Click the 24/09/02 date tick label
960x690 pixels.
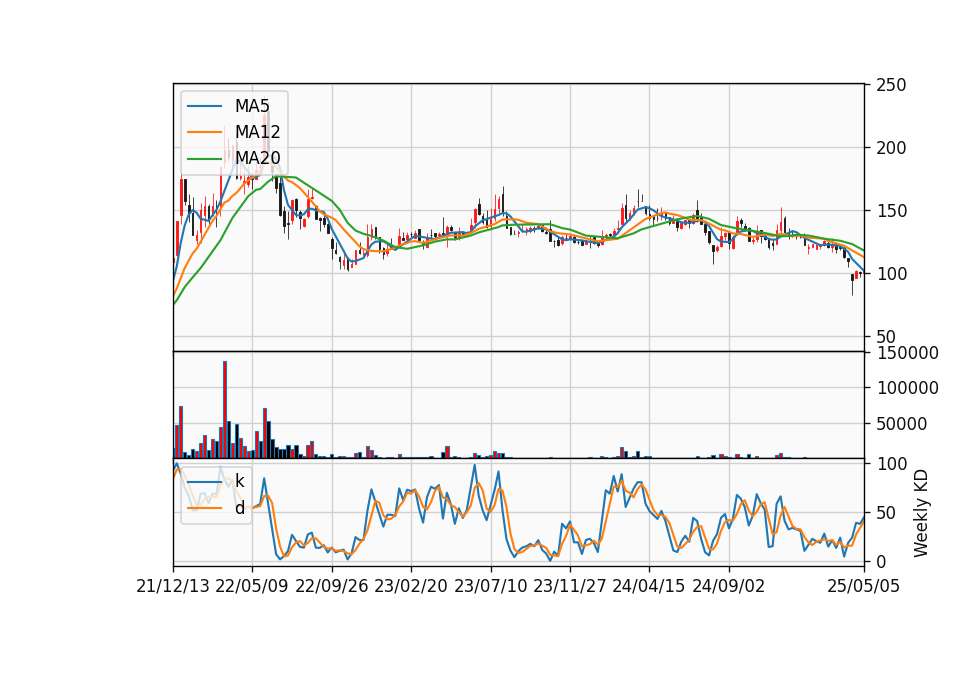coord(729,587)
